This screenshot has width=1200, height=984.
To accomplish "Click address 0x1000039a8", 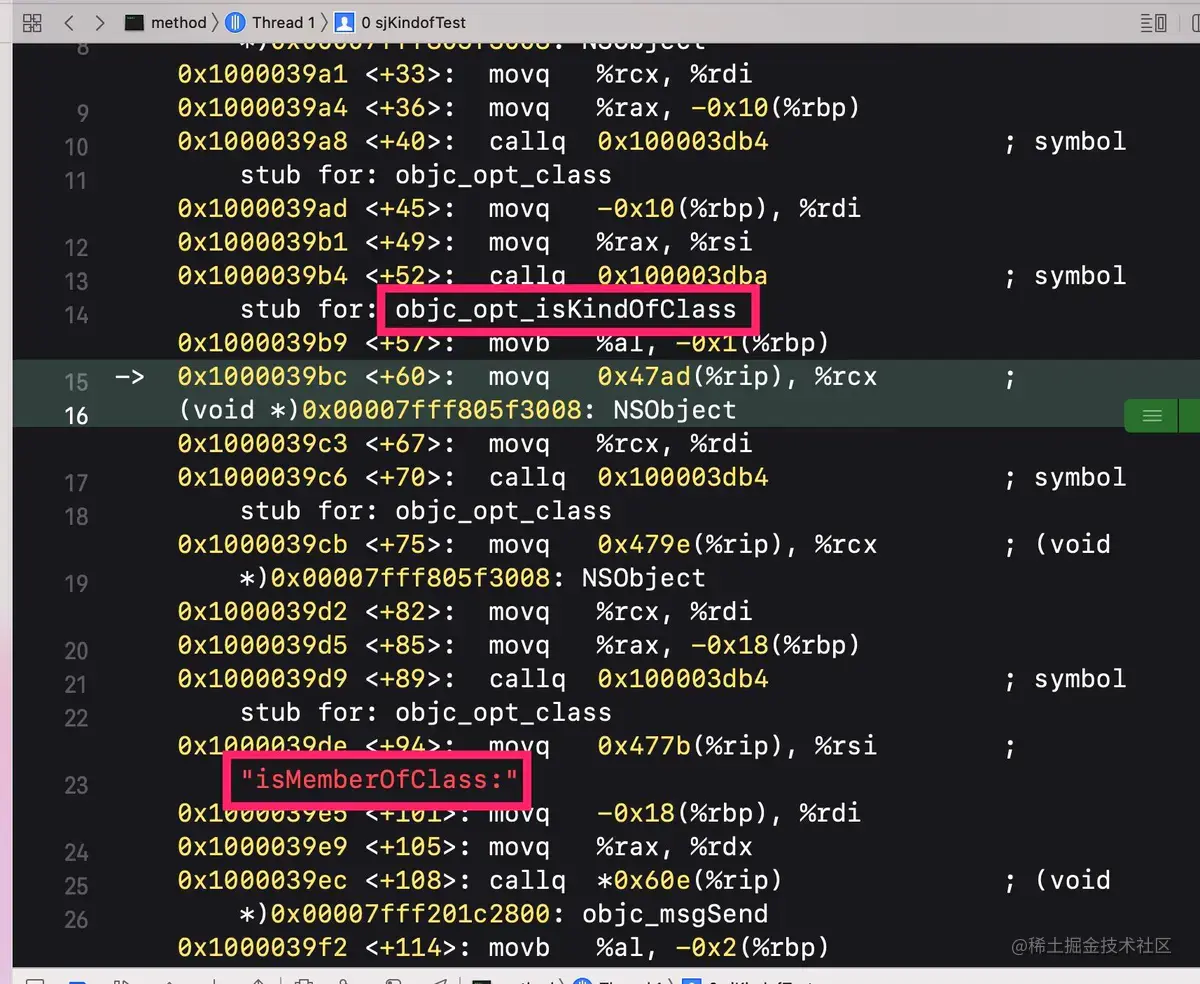I will [263, 141].
